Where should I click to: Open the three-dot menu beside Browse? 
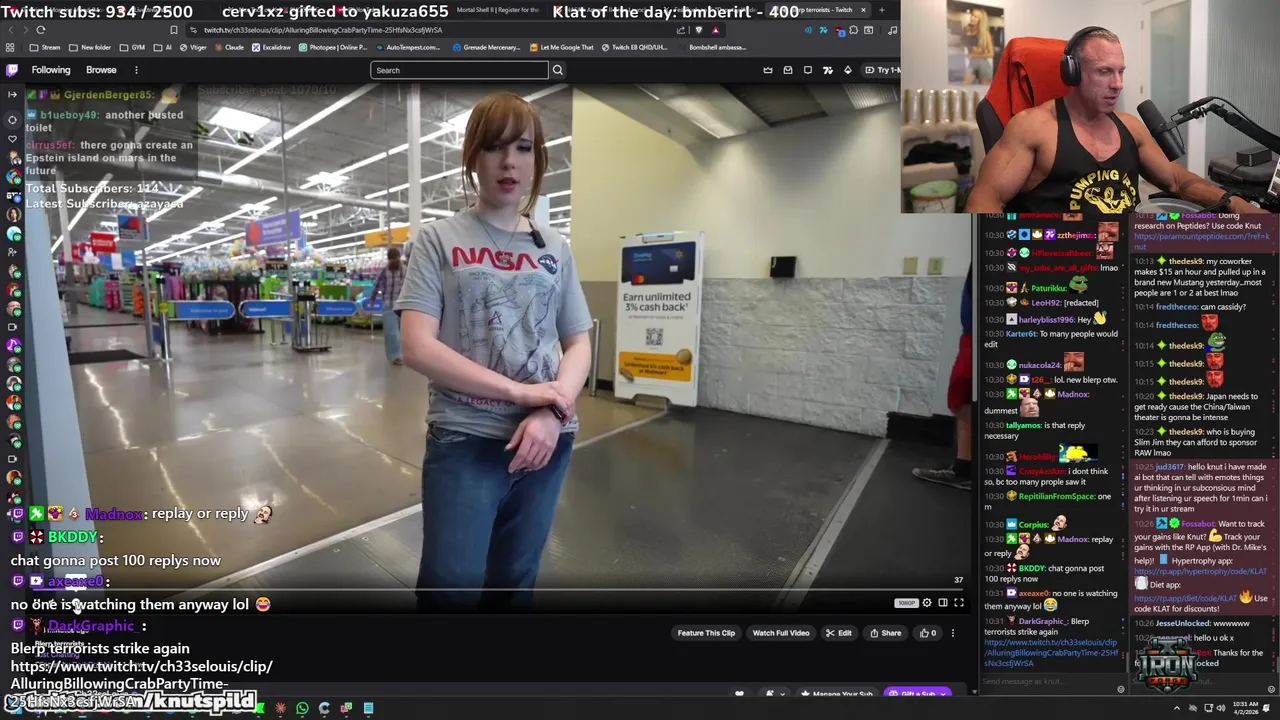tap(136, 70)
